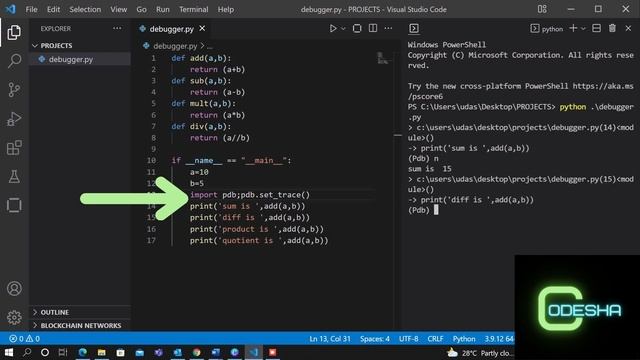Change indentation via Spaces: 4
This screenshot has height=360, width=640.
[375, 339]
